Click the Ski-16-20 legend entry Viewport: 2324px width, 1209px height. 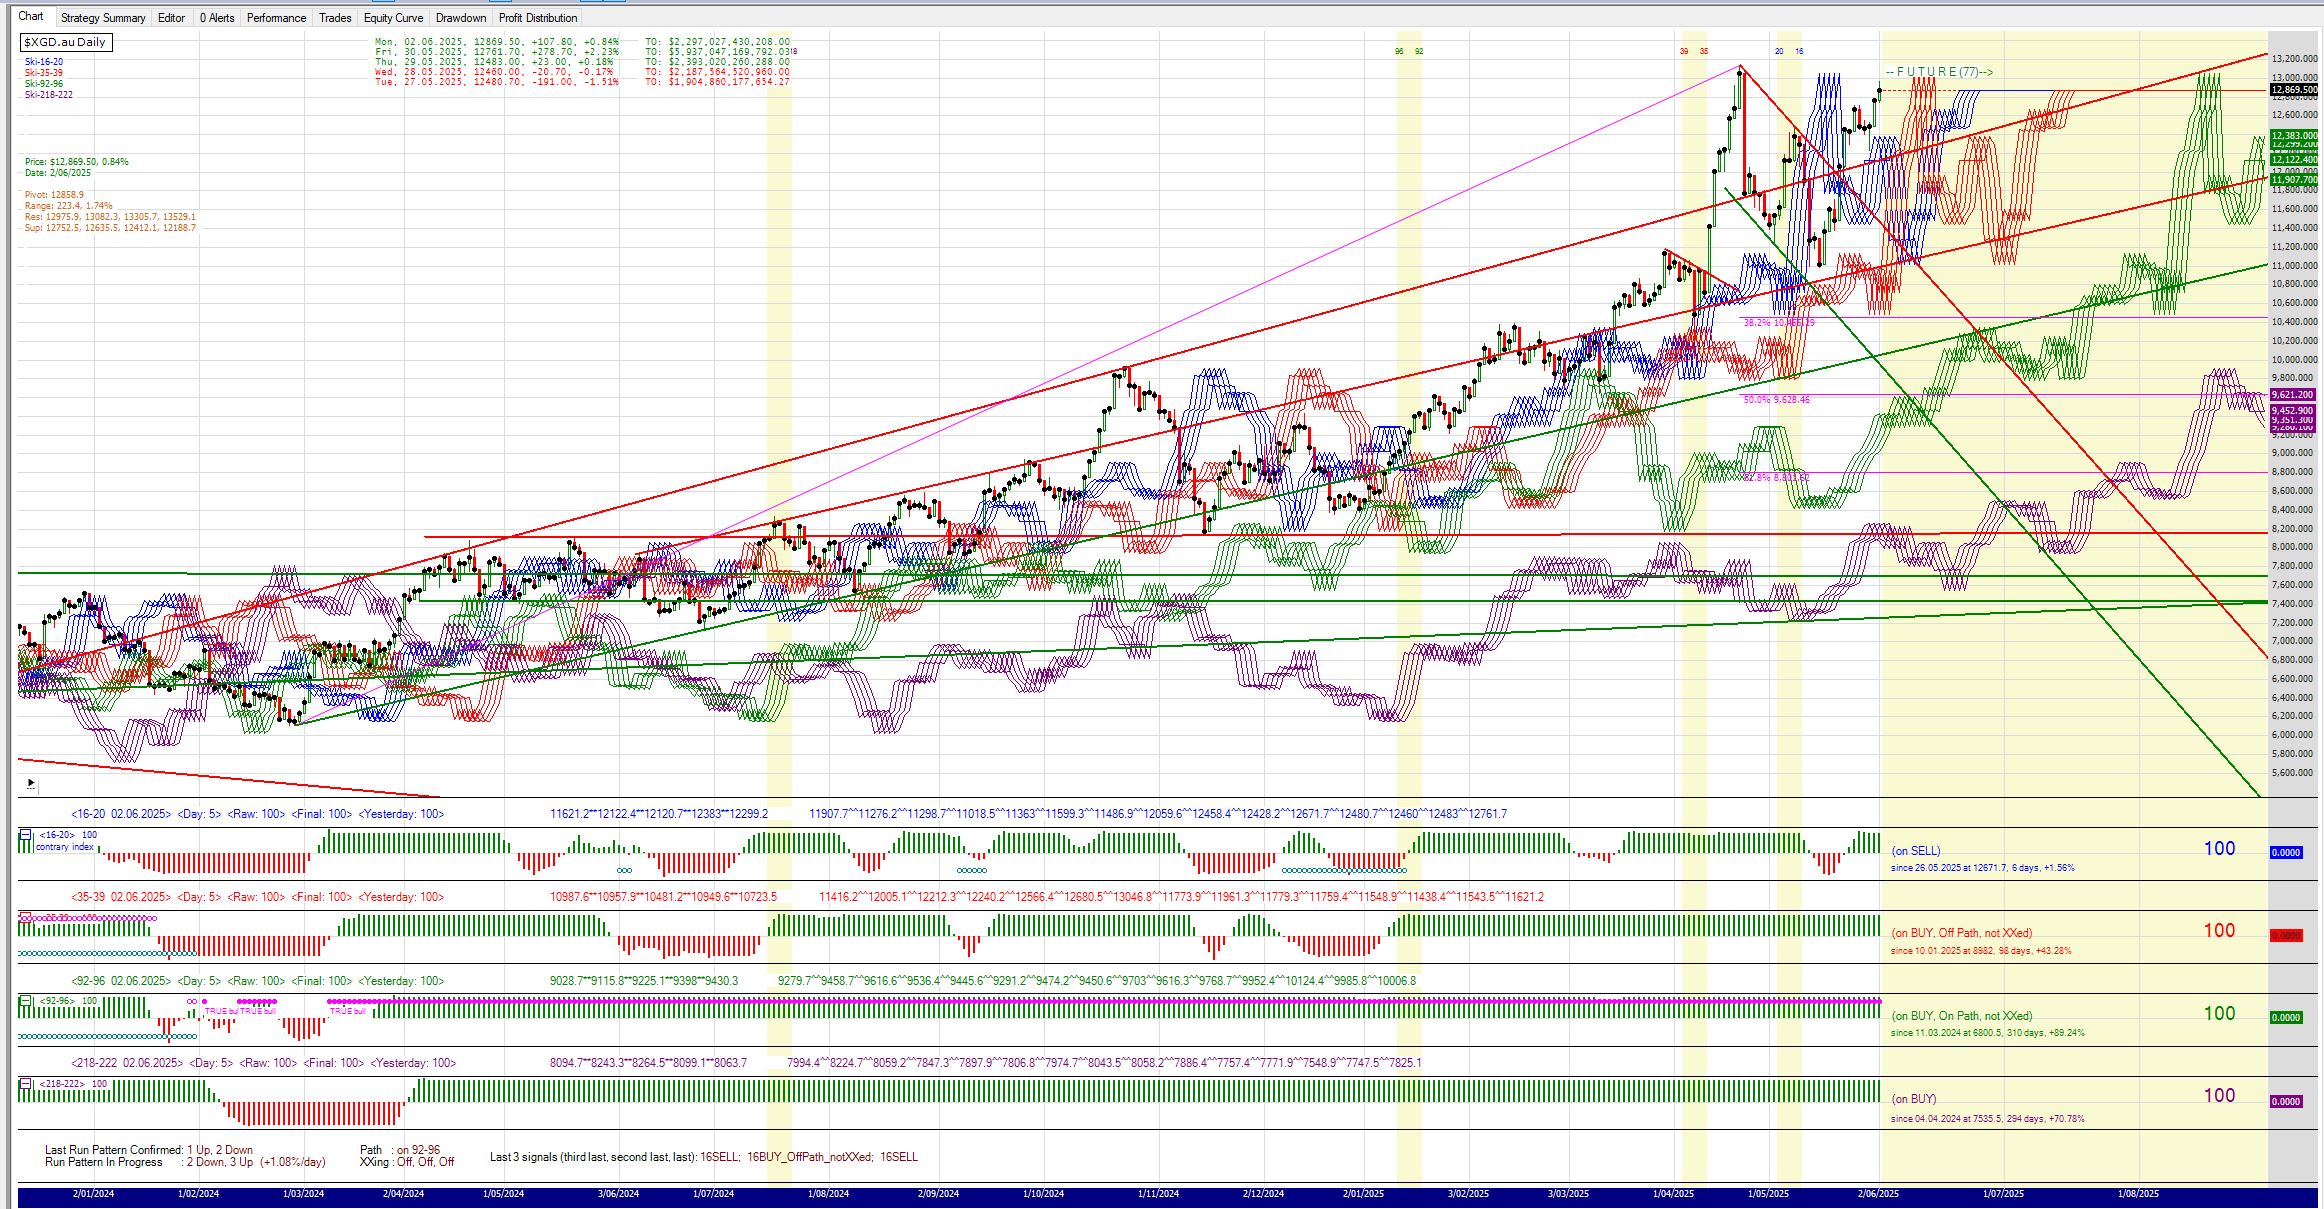coord(44,62)
